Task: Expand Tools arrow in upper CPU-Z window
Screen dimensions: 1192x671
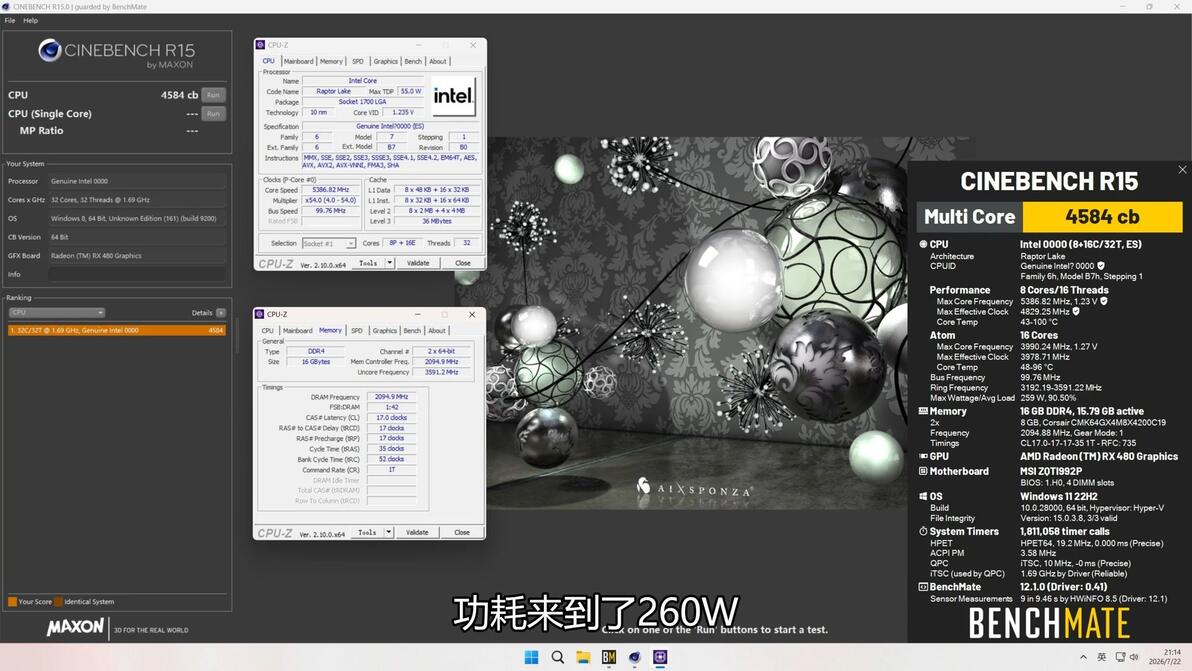Action: [x=389, y=263]
